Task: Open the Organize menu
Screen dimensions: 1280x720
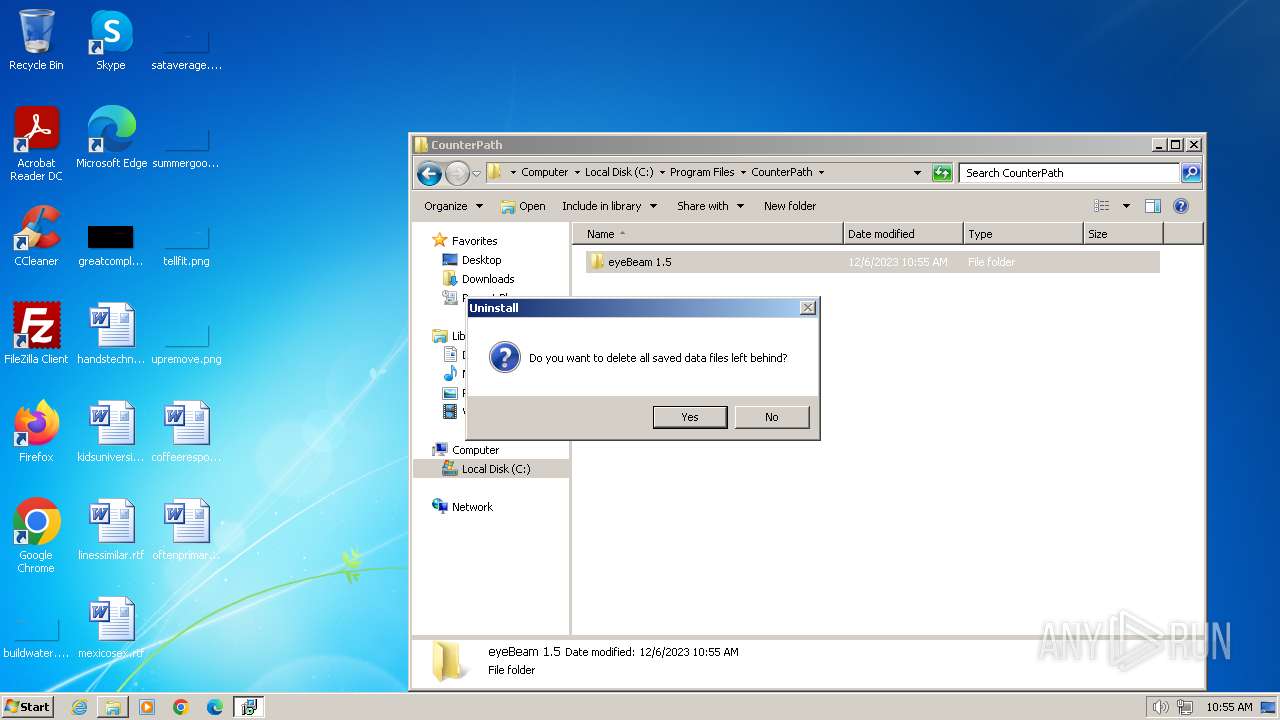Action: click(x=453, y=206)
